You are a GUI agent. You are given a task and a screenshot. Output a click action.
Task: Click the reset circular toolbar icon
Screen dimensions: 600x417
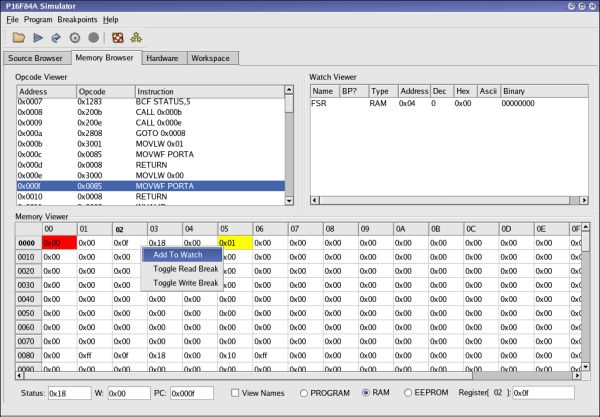pos(75,38)
